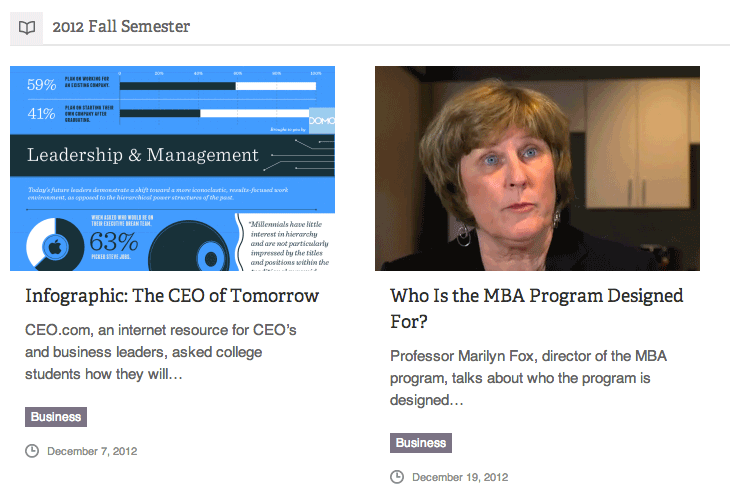Click the open book icon beside 2012 Fall Semester
The width and height of the screenshot is (741, 496).
click(26, 27)
